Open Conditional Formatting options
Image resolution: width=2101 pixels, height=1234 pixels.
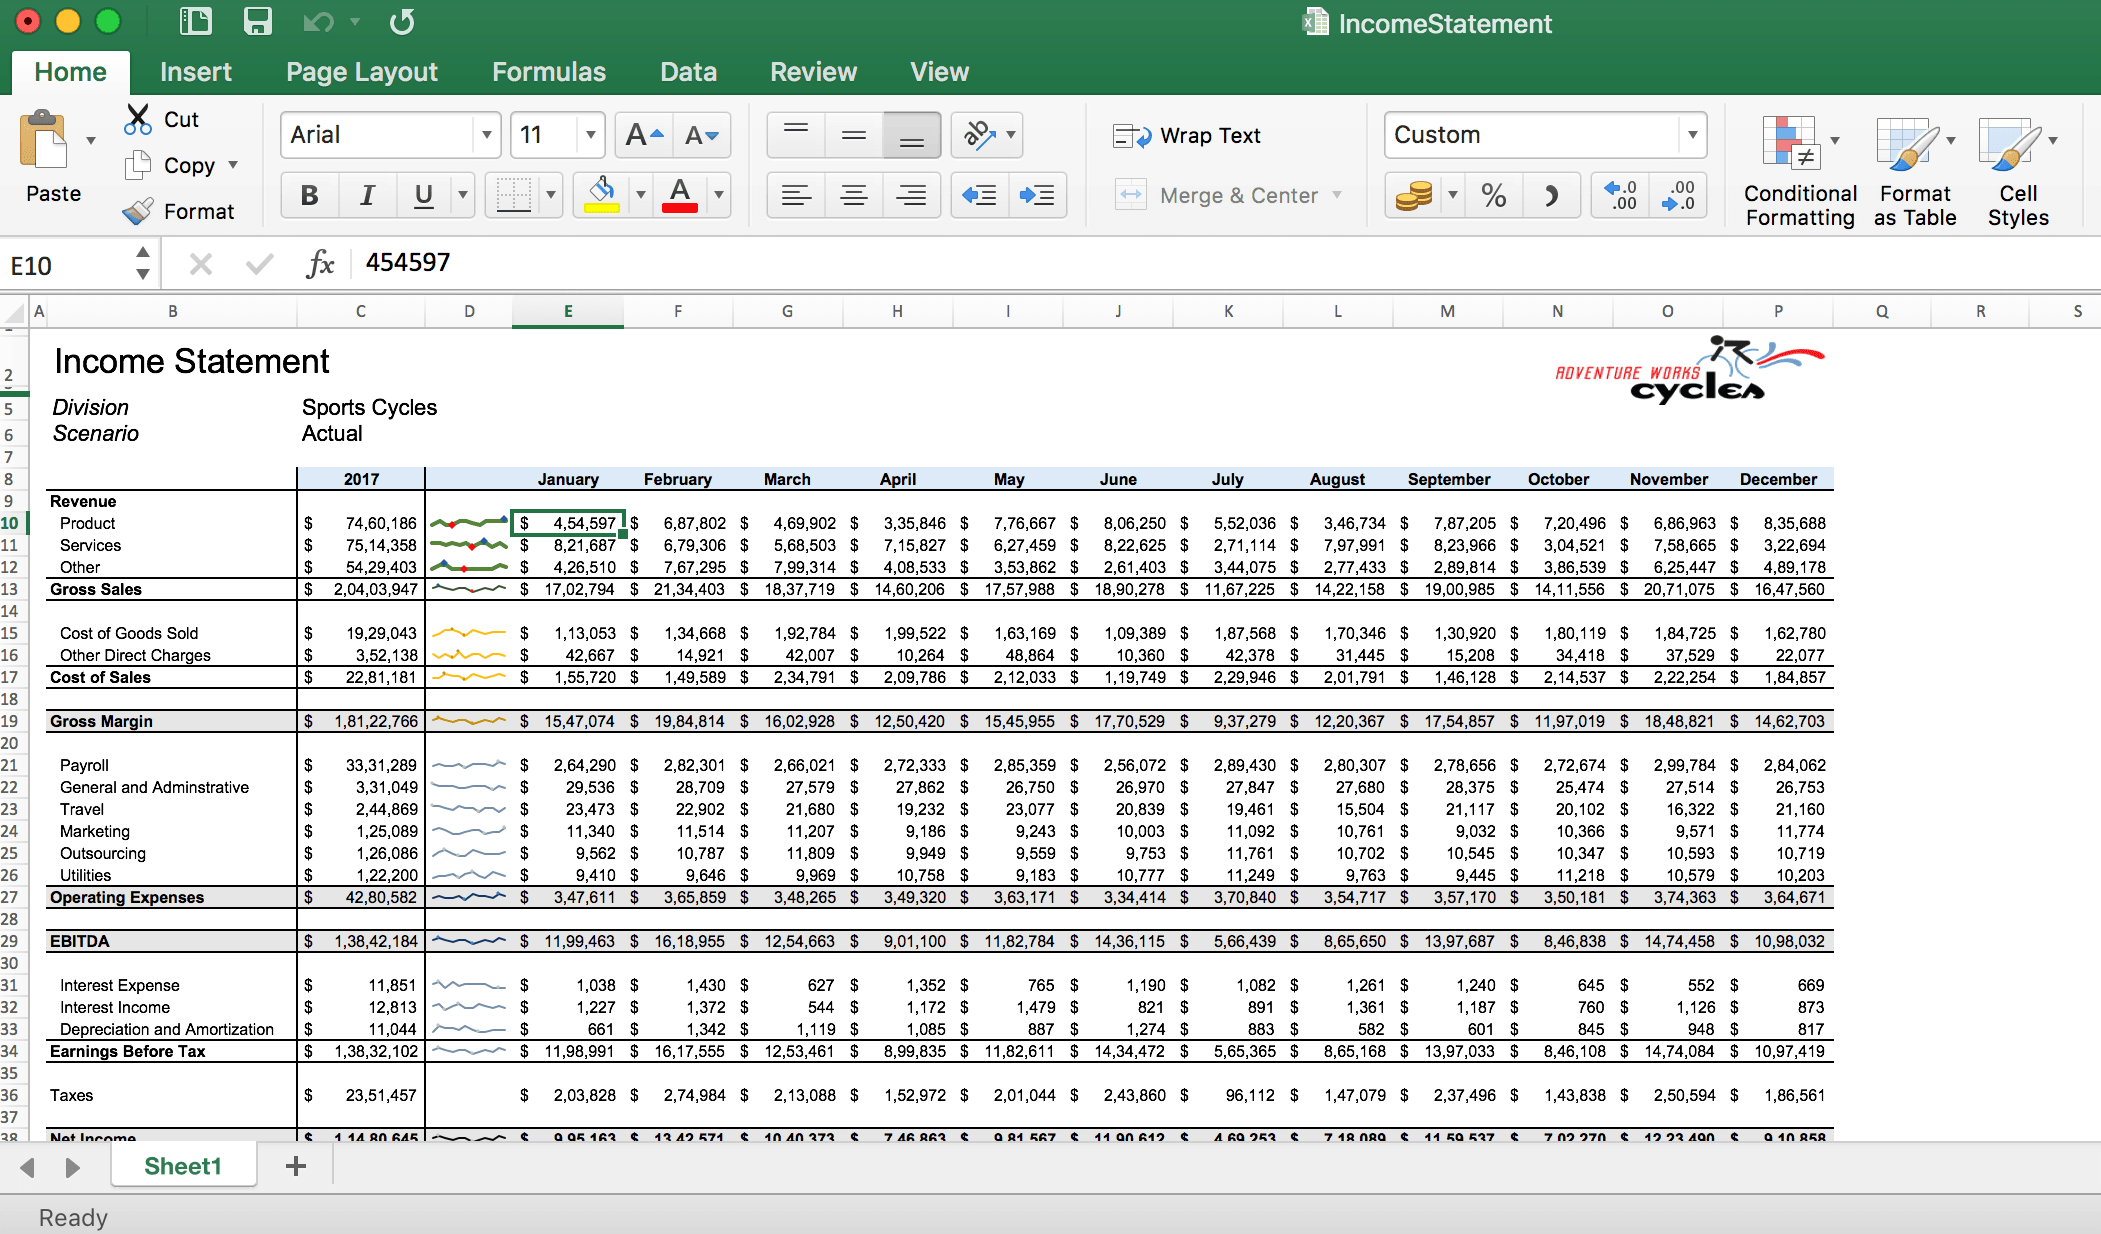(1797, 170)
